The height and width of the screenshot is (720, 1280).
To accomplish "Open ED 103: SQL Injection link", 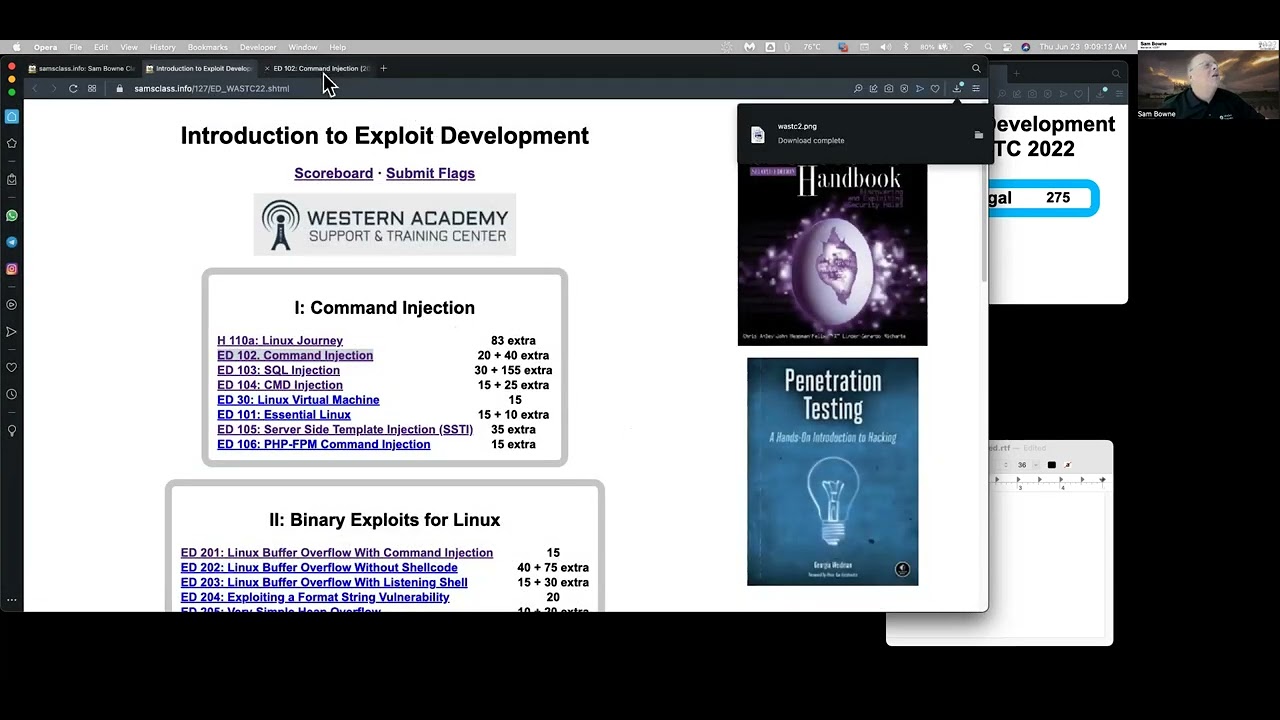I will tap(278, 370).
